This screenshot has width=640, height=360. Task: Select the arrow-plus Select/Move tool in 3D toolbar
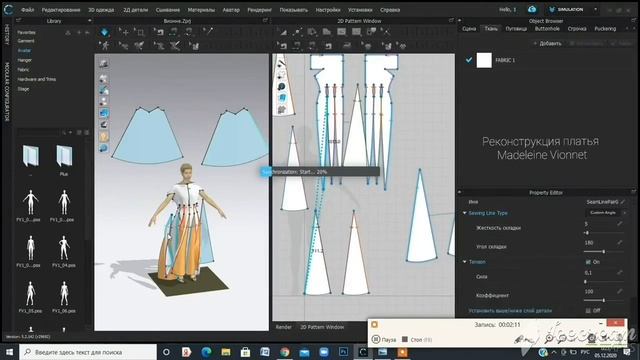coord(124,32)
